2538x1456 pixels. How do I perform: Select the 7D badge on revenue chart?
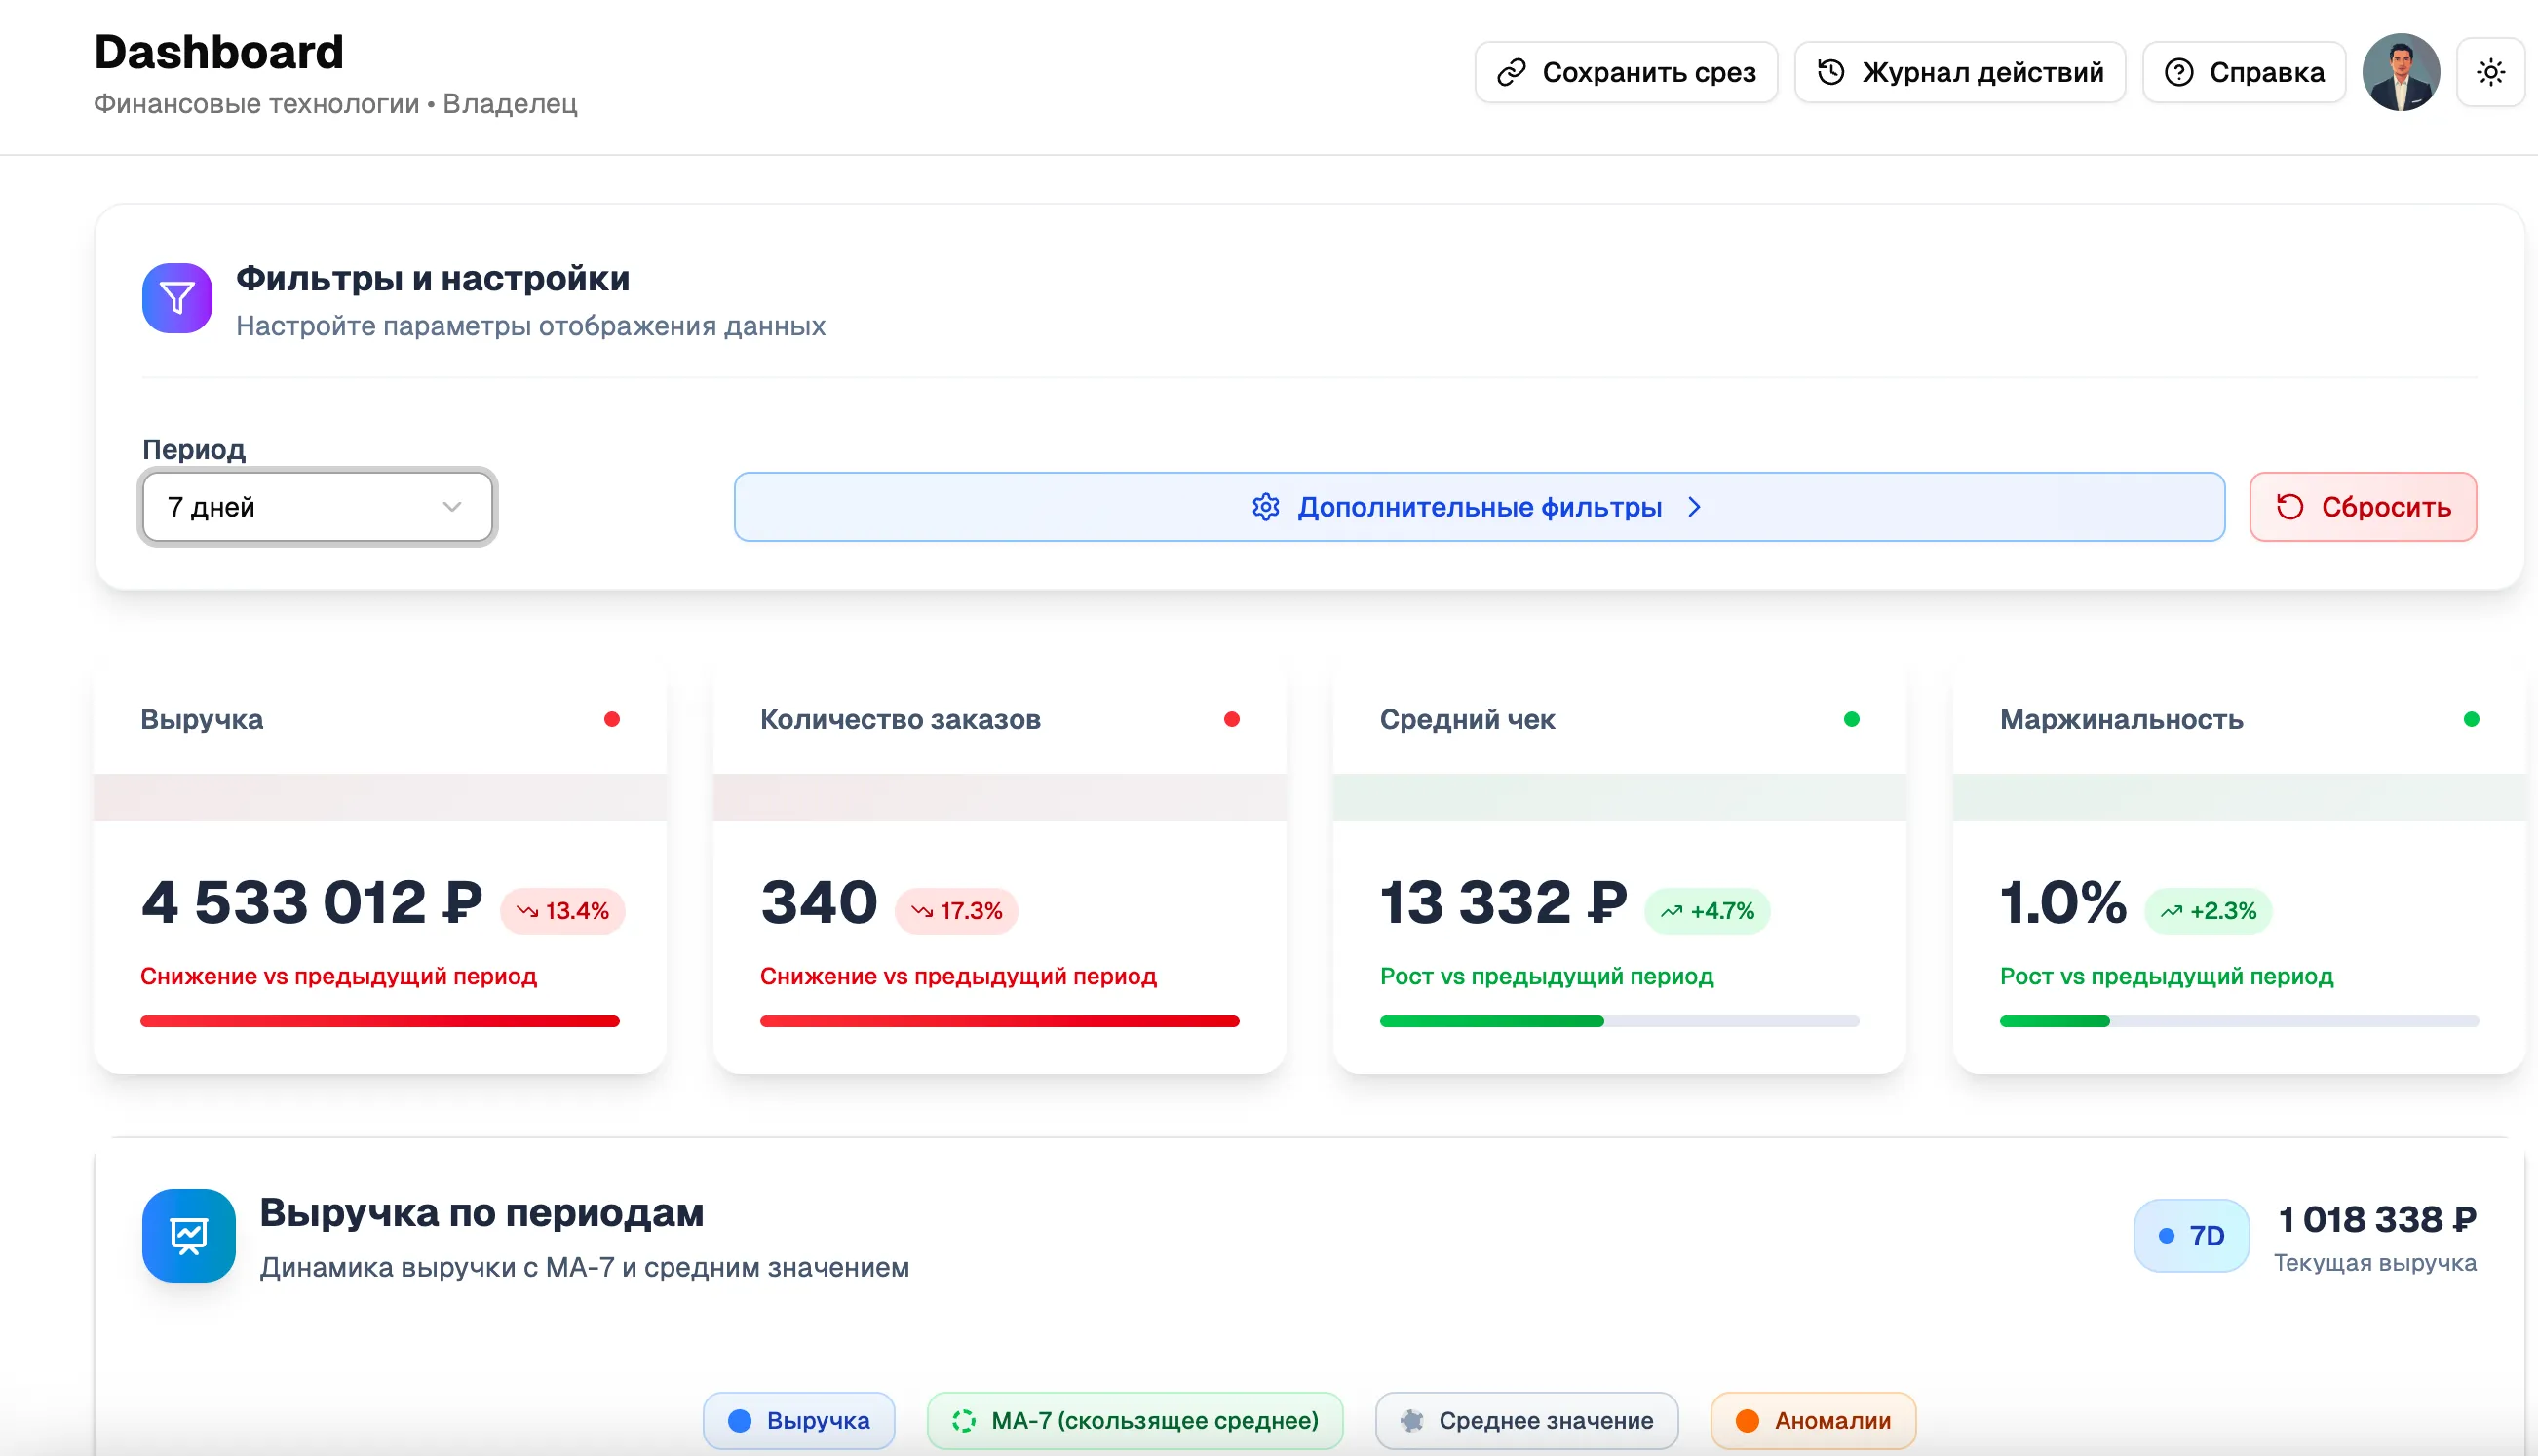tap(2190, 1235)
